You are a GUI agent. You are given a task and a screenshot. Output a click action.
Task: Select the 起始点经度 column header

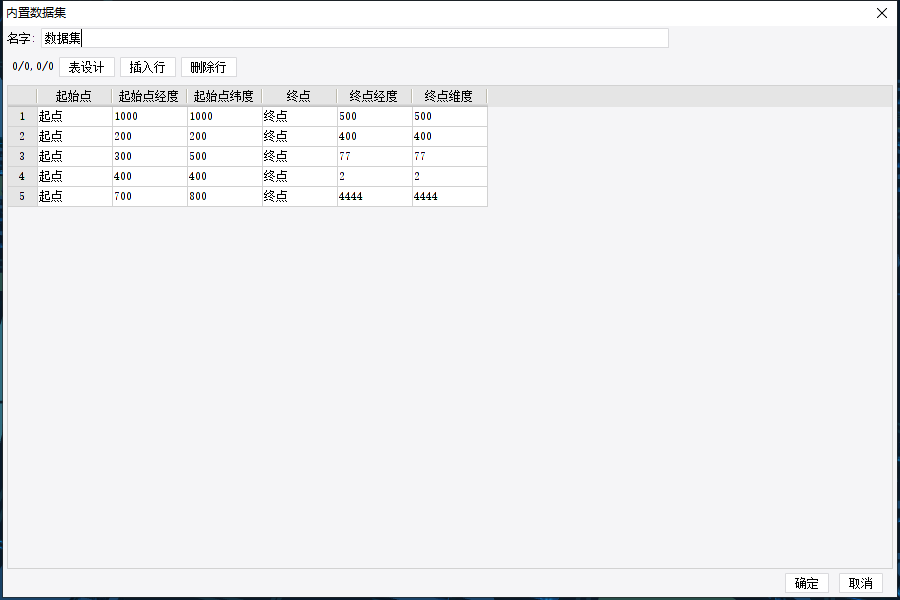coord(149,96)
